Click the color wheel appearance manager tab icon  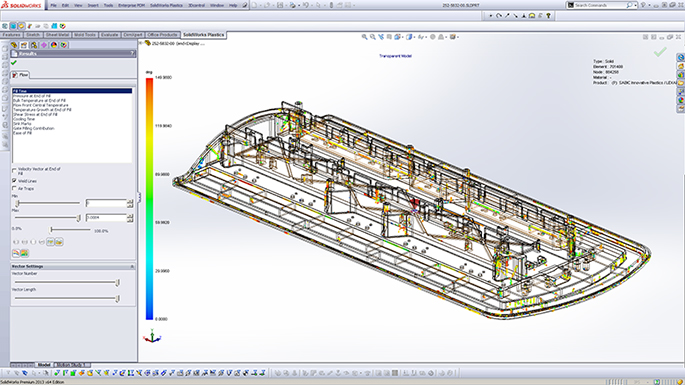click(x=54, y=45)
